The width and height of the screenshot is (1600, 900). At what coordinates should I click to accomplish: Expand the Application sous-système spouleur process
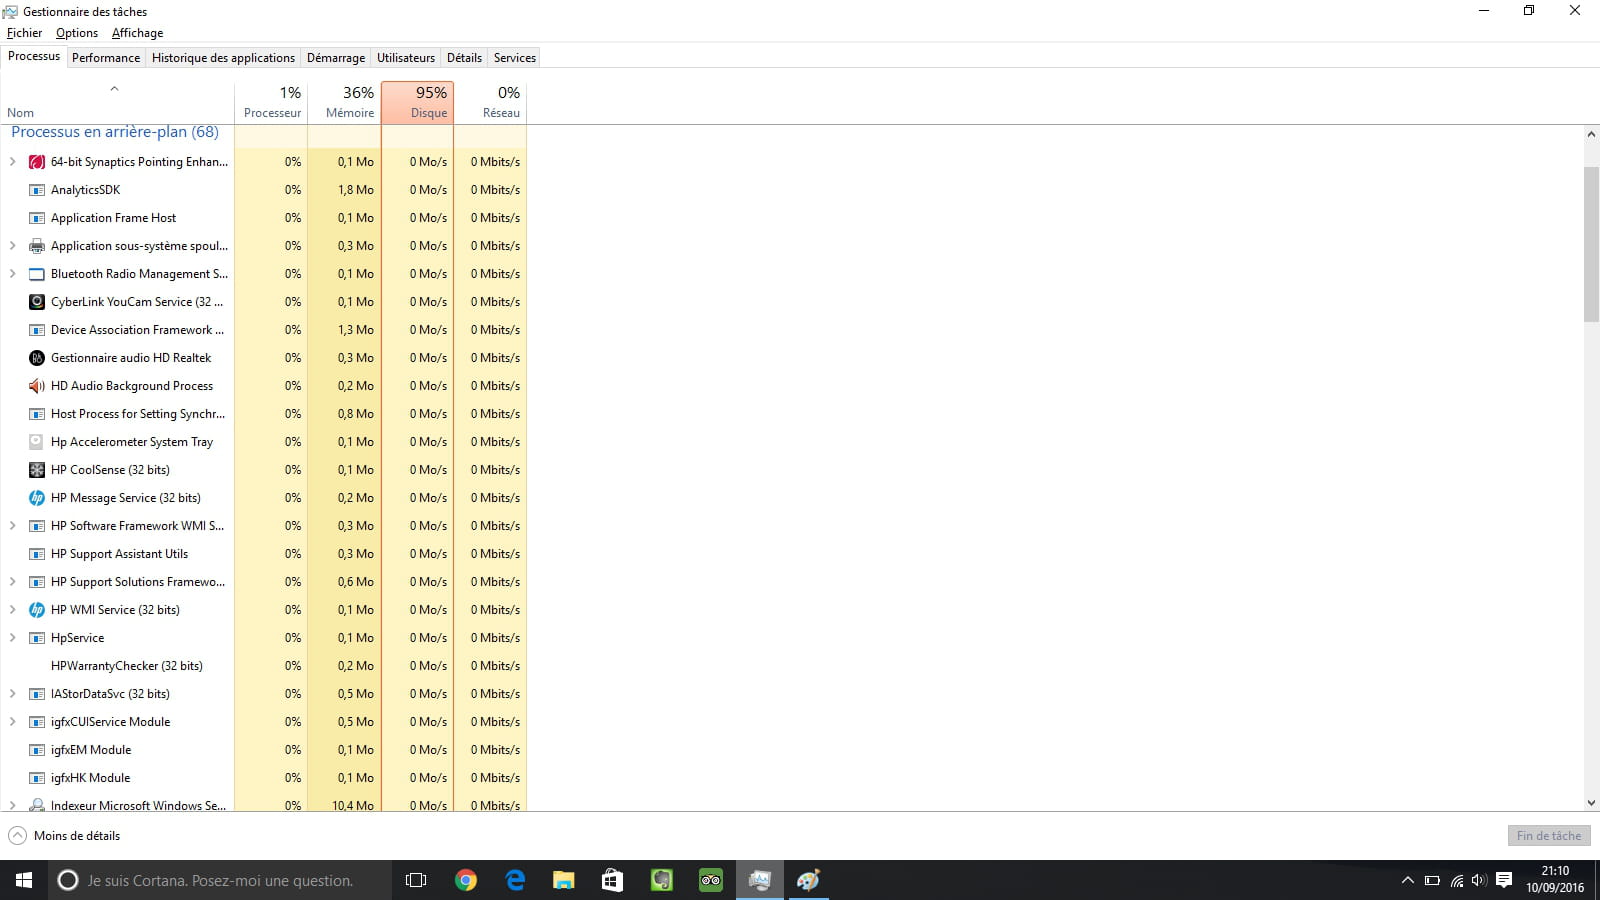click(x=13, y=246)
